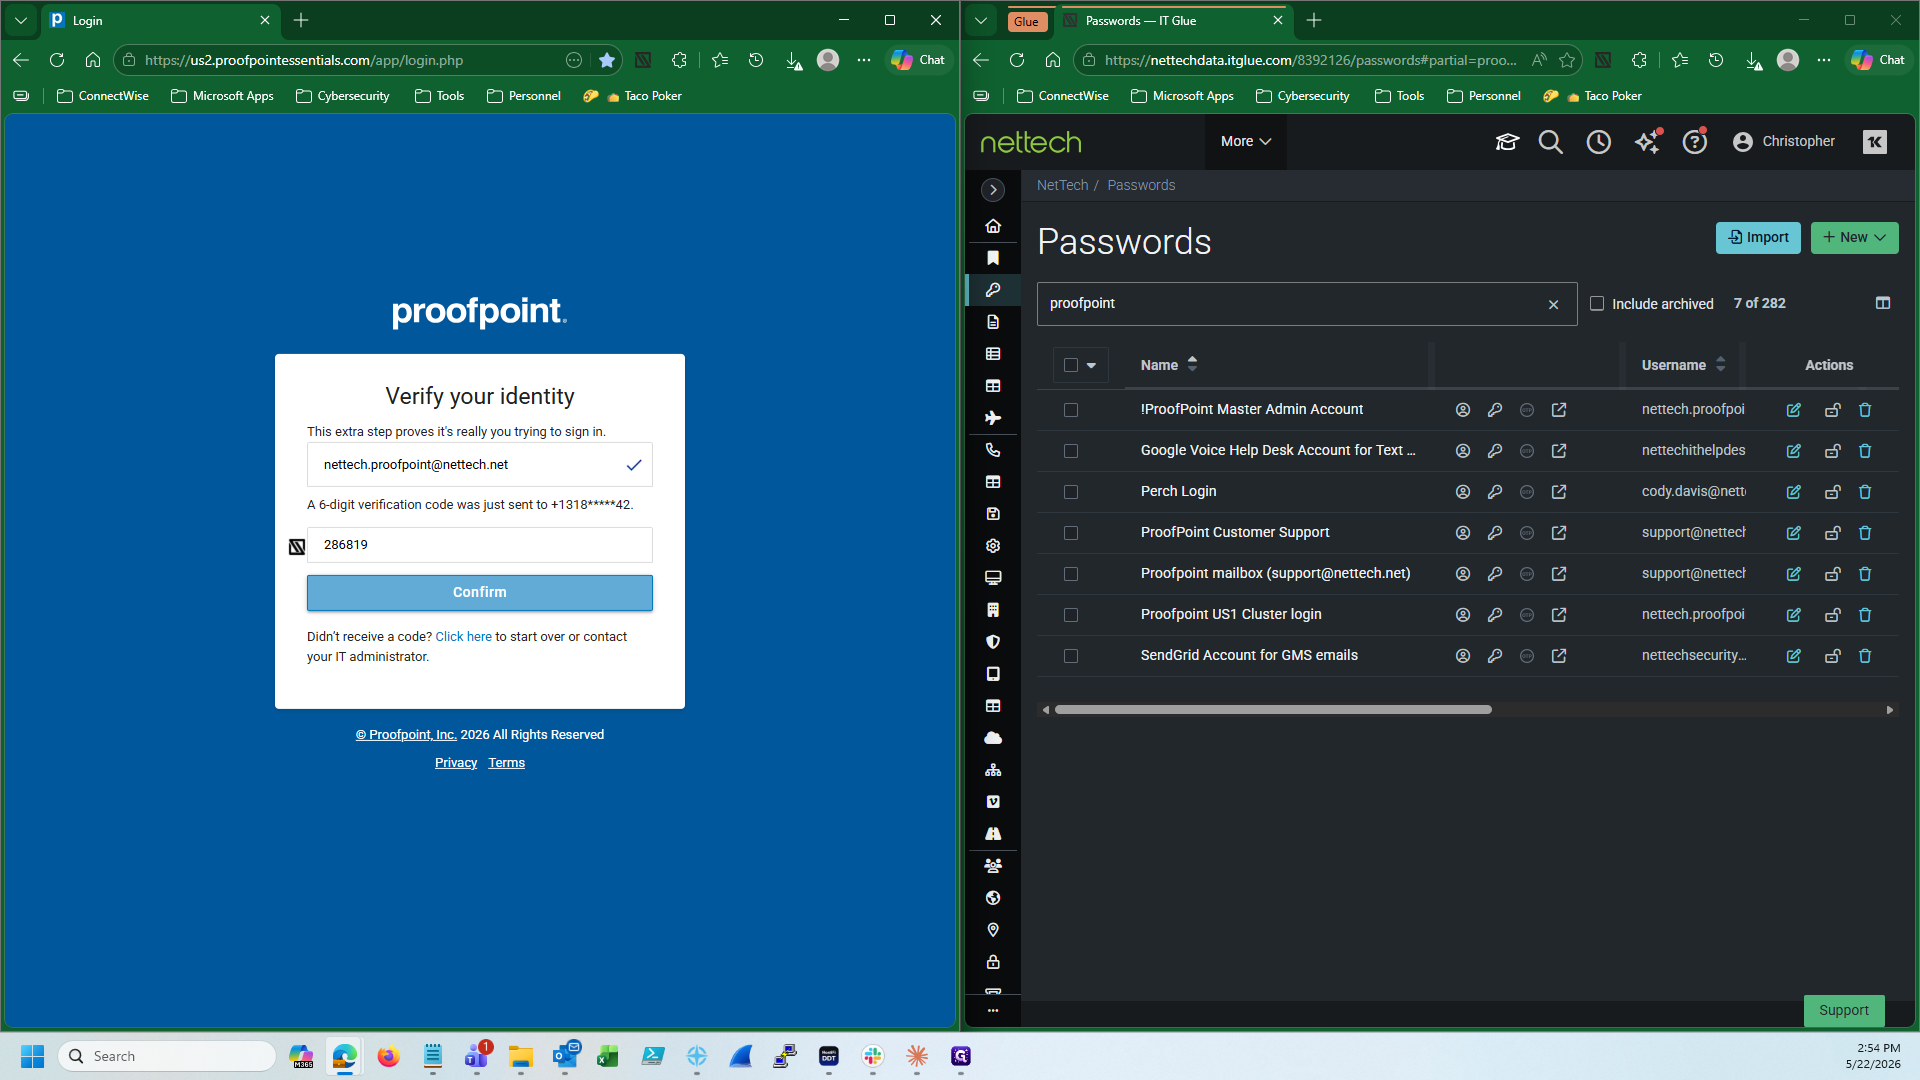This screenshot has width=1920, height=1080.
Task: Copy username for Perch Login row
Action: tap(1463, 492)
